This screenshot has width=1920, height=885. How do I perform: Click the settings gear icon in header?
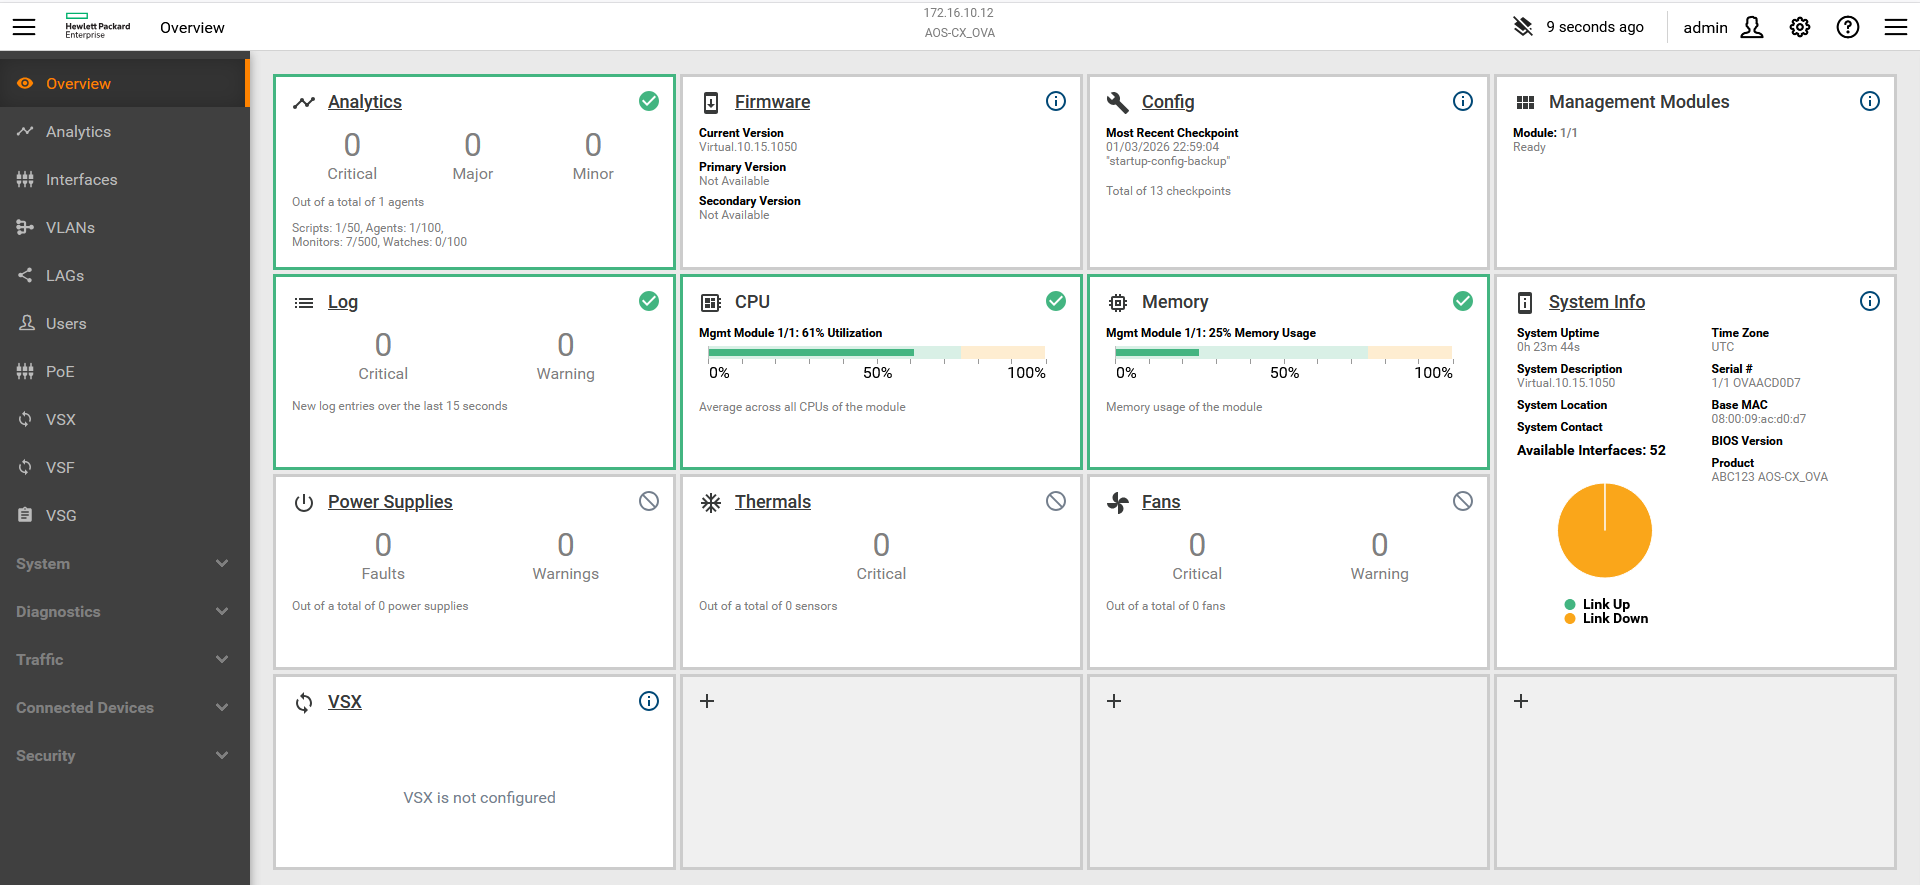tap(1799, 27)
